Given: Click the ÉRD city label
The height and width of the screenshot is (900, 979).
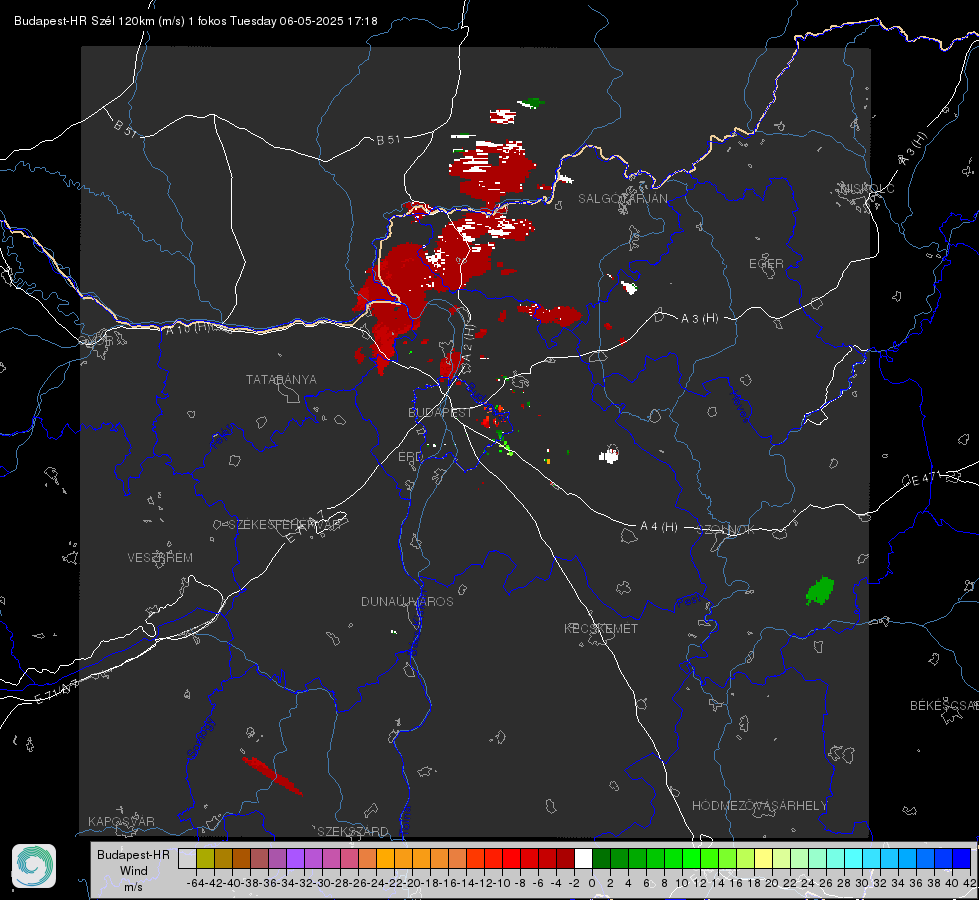Looking at the screenshot, I should [410, 457].
